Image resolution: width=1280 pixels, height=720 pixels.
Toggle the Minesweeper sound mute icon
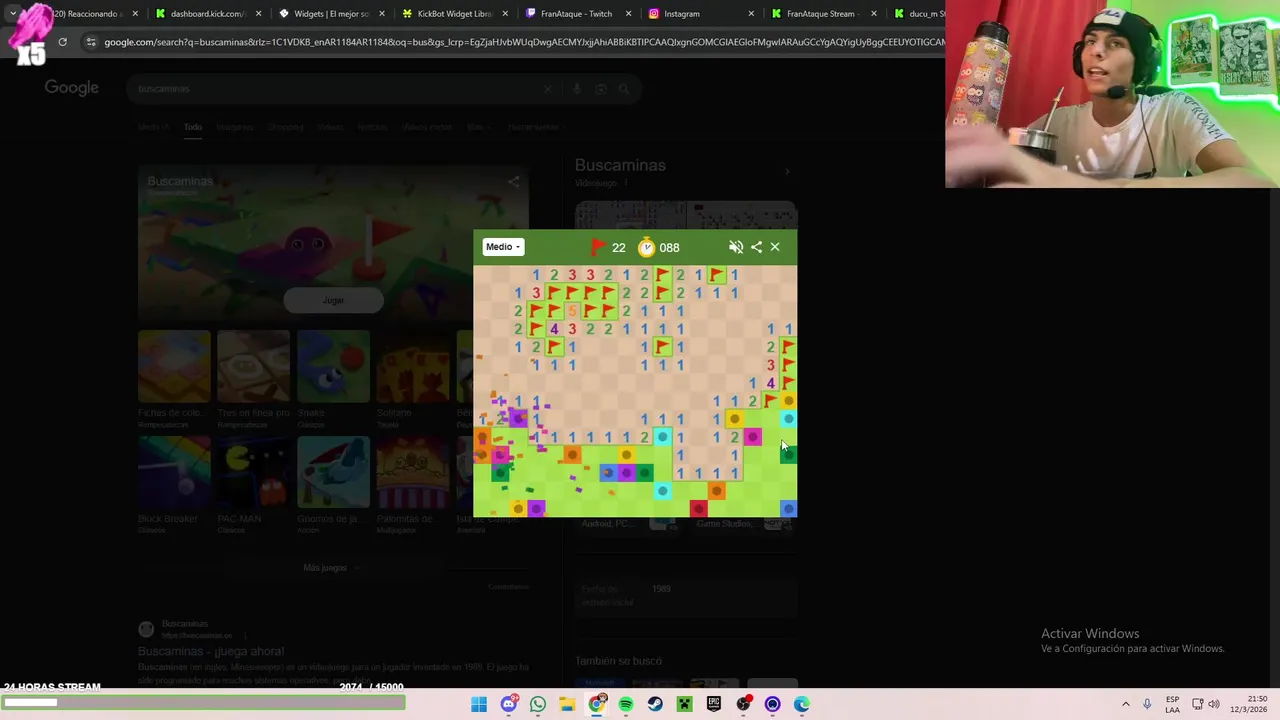(x=736, y=247)
